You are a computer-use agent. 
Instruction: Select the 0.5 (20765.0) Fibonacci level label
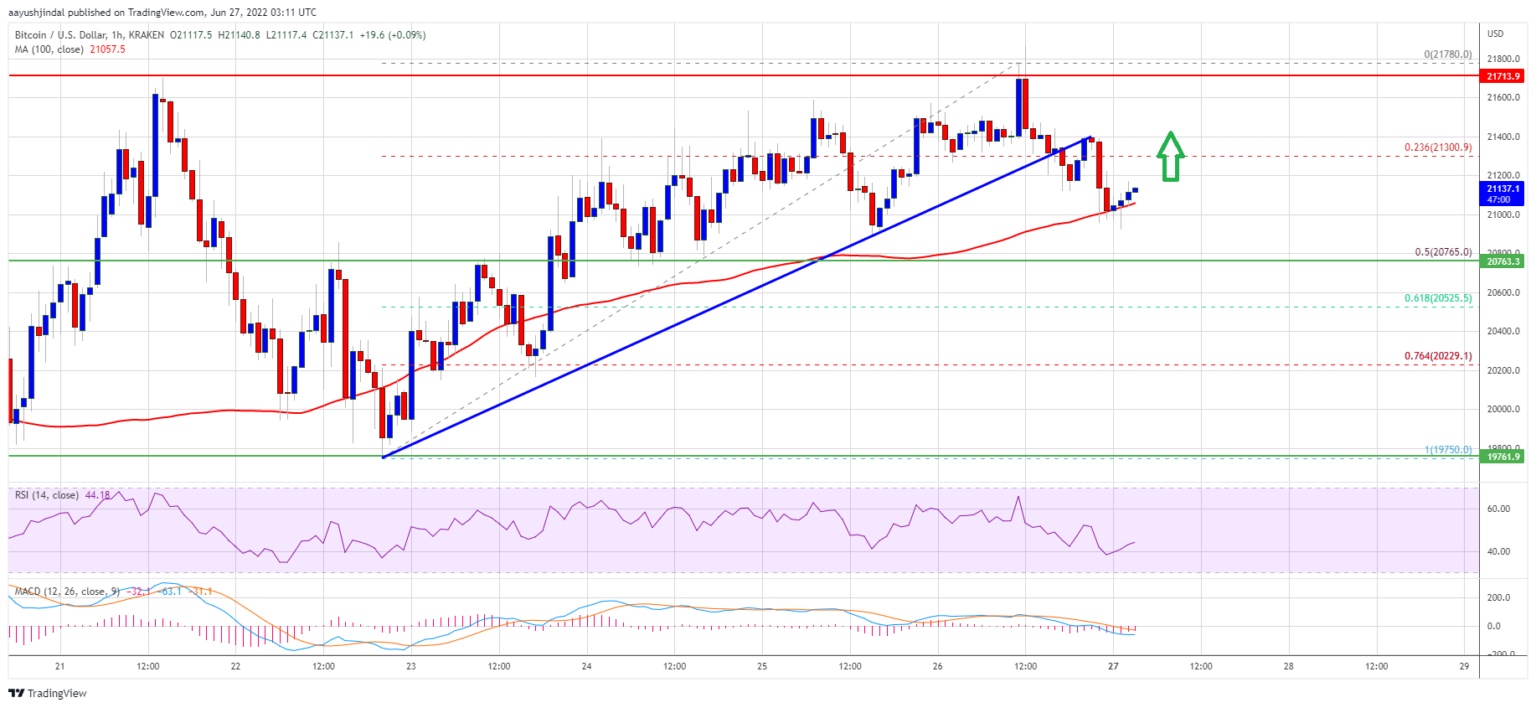coord(1442,252)
